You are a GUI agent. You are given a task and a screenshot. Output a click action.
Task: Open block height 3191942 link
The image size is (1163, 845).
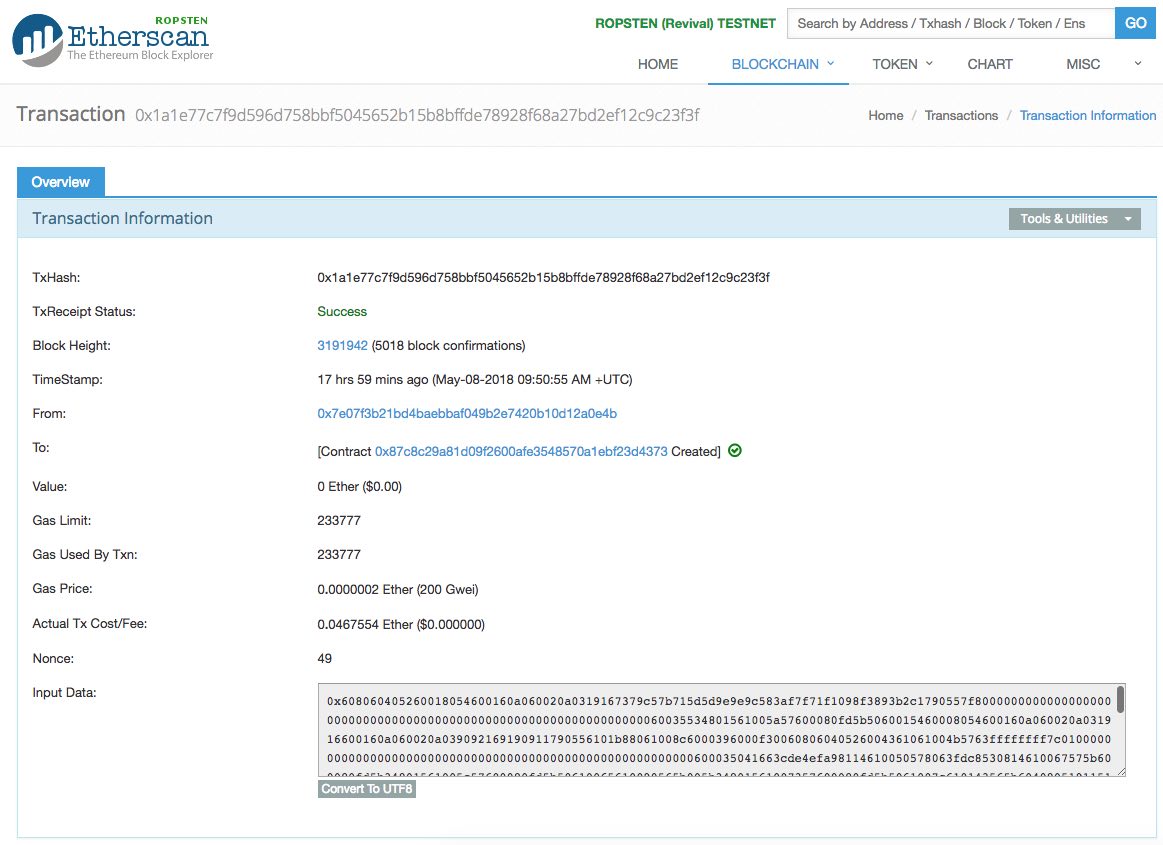click(x=342, y=346)
